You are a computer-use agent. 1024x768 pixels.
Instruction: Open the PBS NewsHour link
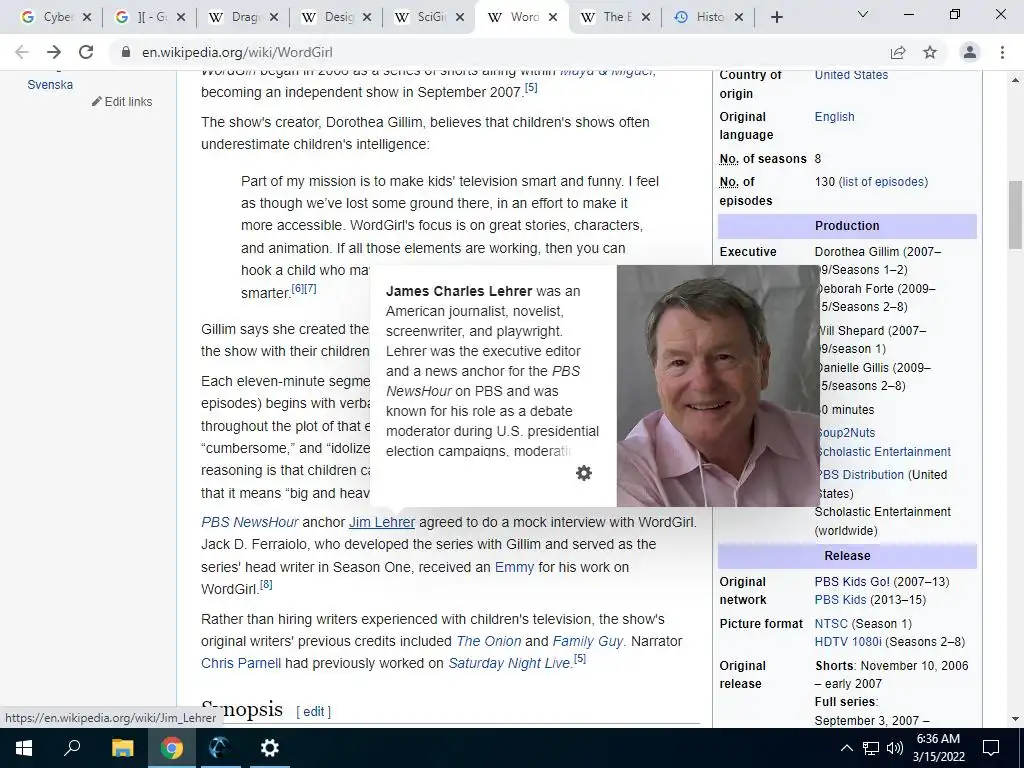(x=249, y=522)
